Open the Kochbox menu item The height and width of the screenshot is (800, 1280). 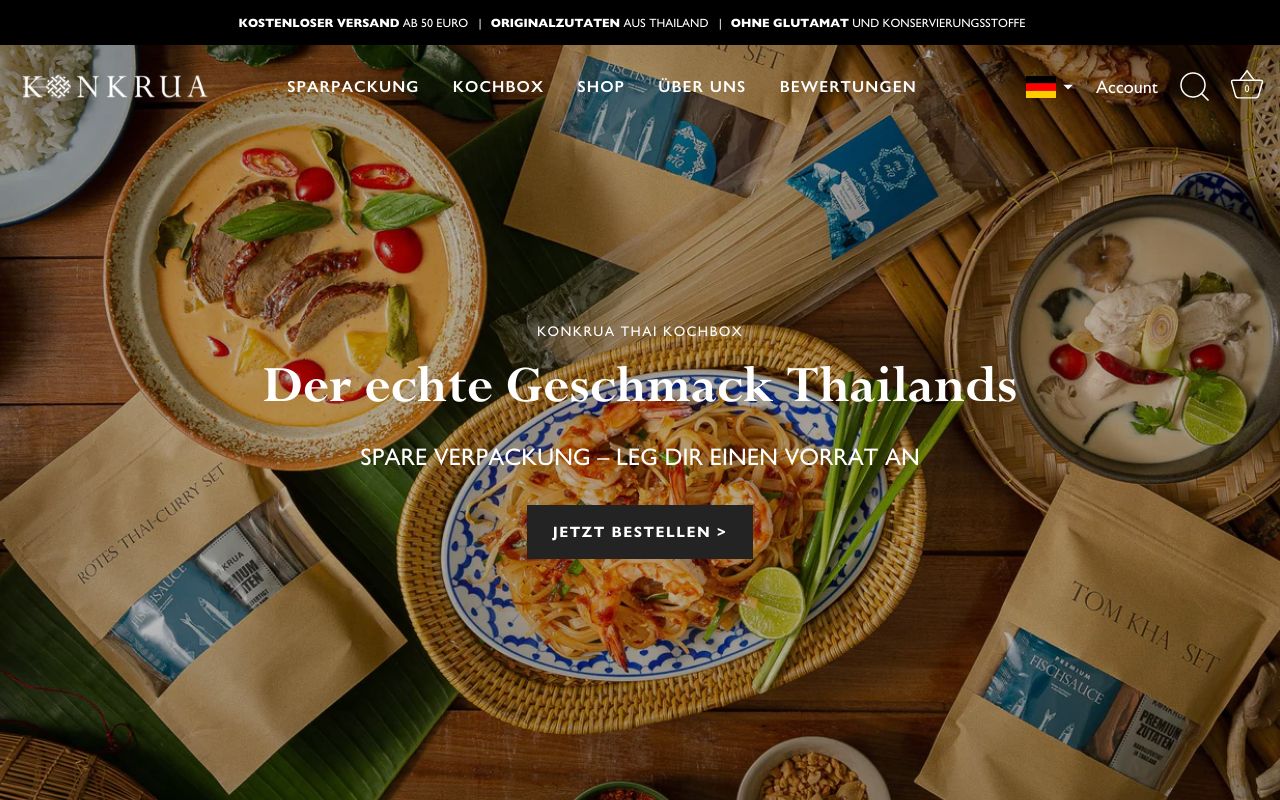click(498, 87)
